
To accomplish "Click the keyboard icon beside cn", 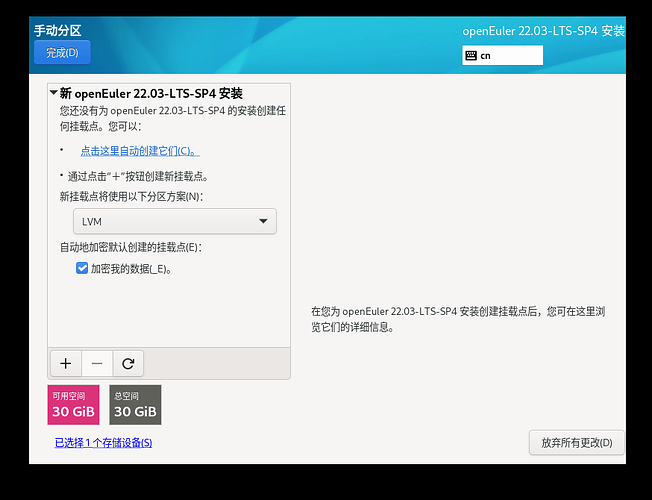I will pos(470,56).
